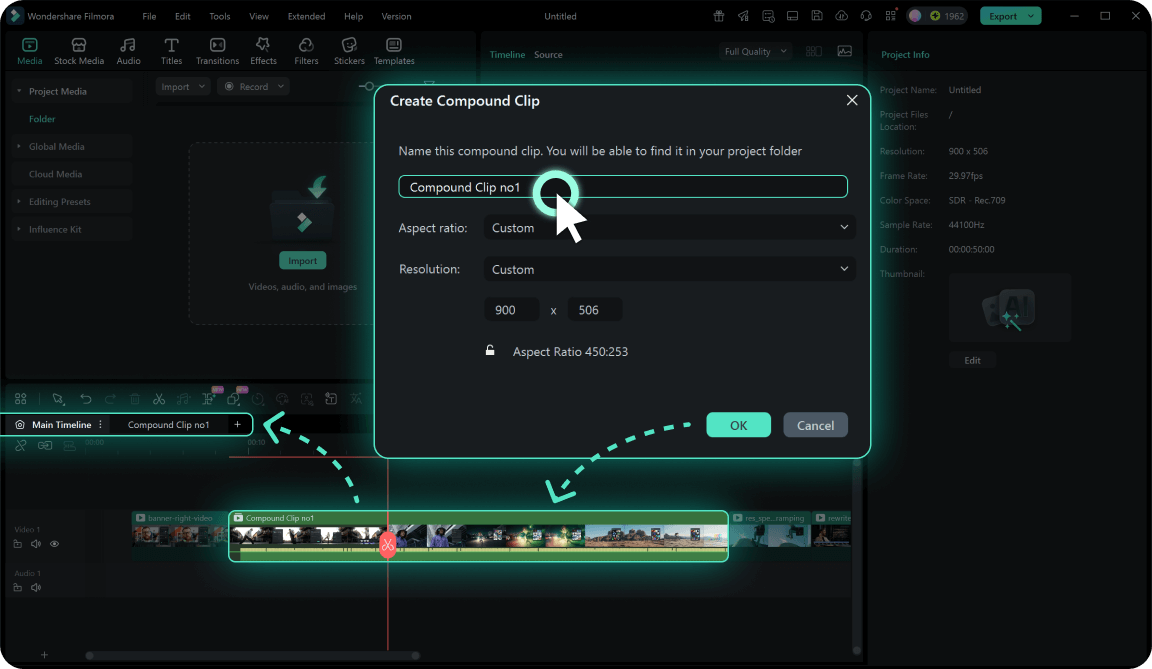This screenshot has height=669, width=1152.
Task: Click the save project floppy icon
Action: [816, 16]
